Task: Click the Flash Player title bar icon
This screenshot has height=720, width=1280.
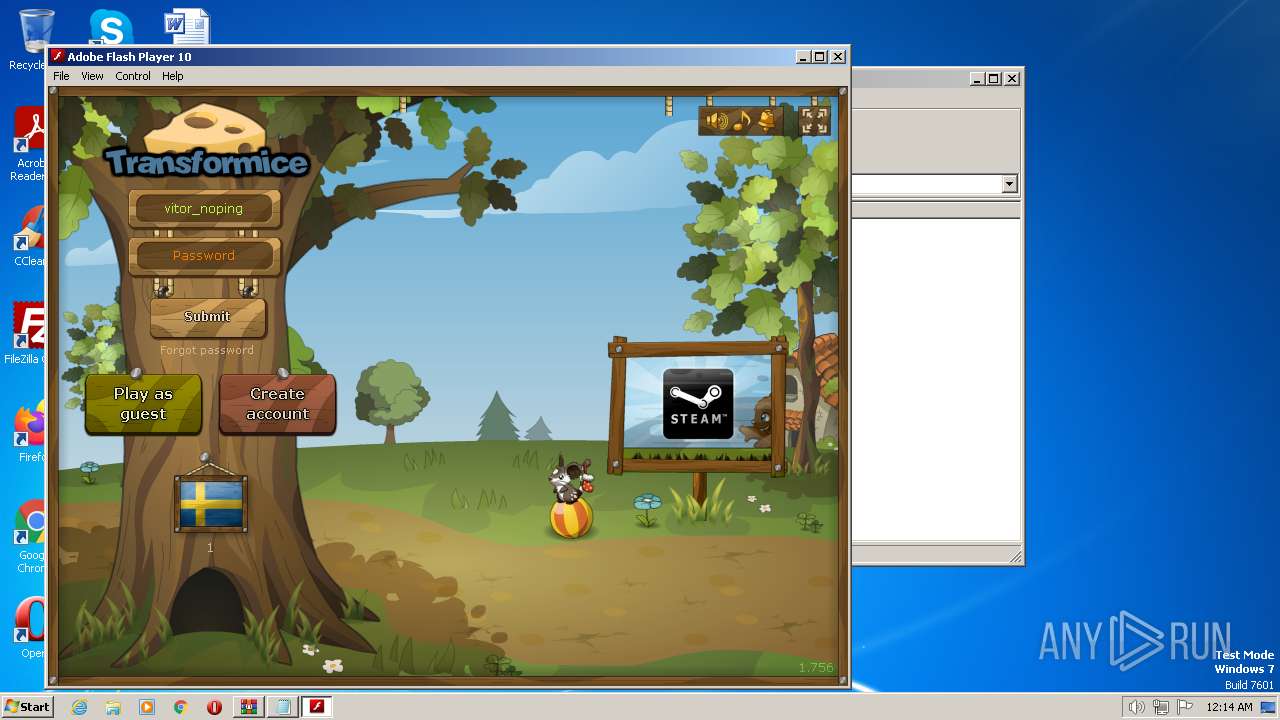Action: 58,57
